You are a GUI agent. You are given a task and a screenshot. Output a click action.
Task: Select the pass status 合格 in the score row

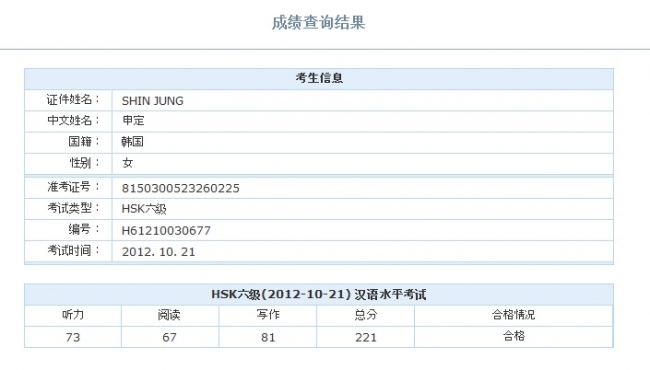pyautogui.click(x=514, y=336)
